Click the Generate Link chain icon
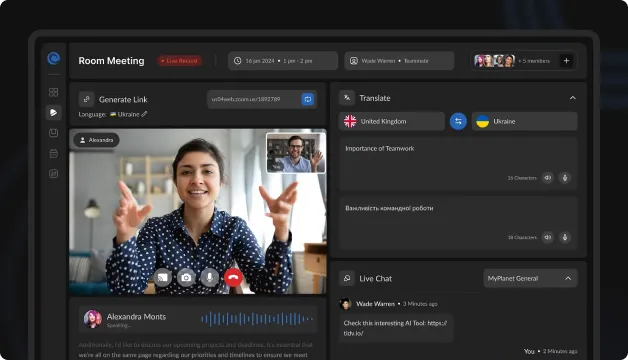Screen dimensions: 628x360 (87, 99)
